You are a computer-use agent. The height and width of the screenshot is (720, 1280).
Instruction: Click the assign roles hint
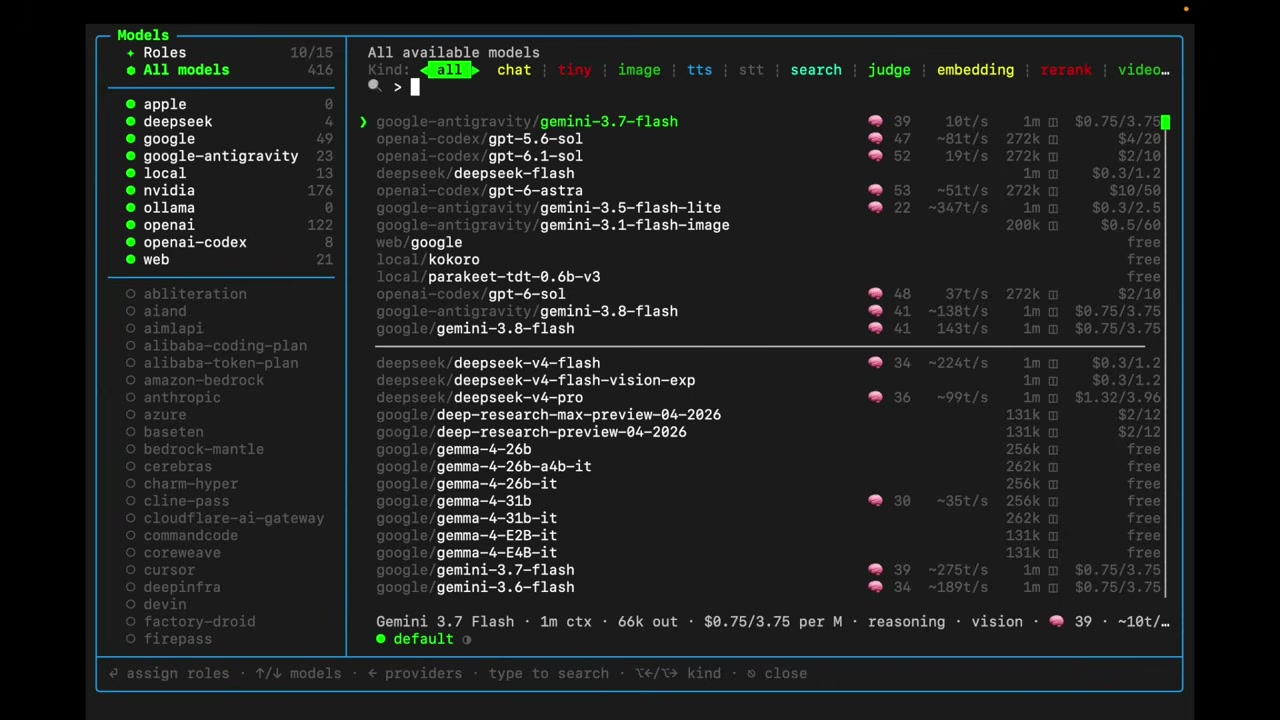coord(169,674)
